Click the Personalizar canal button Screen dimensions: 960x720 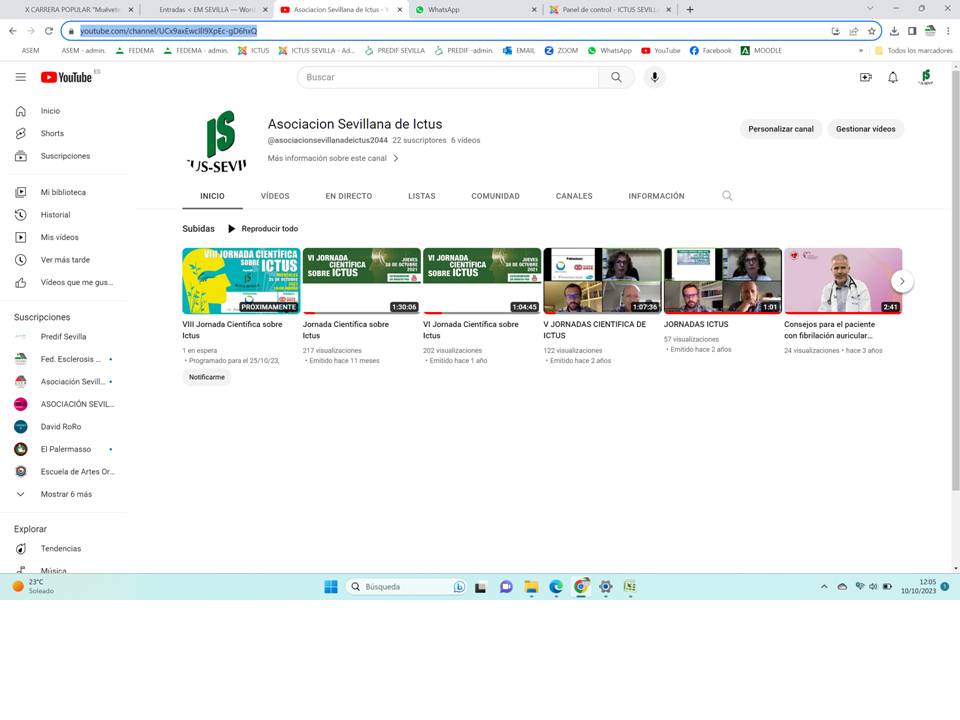780,128
